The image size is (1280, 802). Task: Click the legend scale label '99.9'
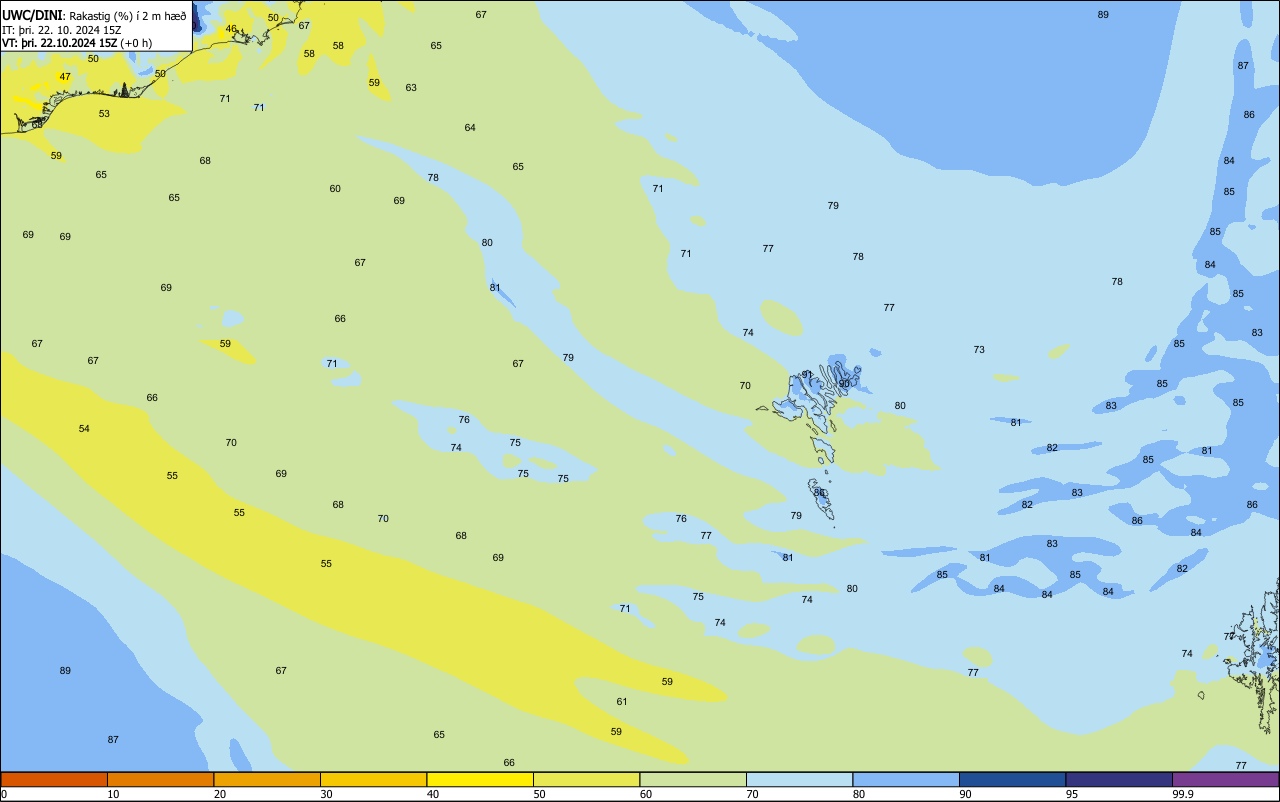click(1183, 794)
